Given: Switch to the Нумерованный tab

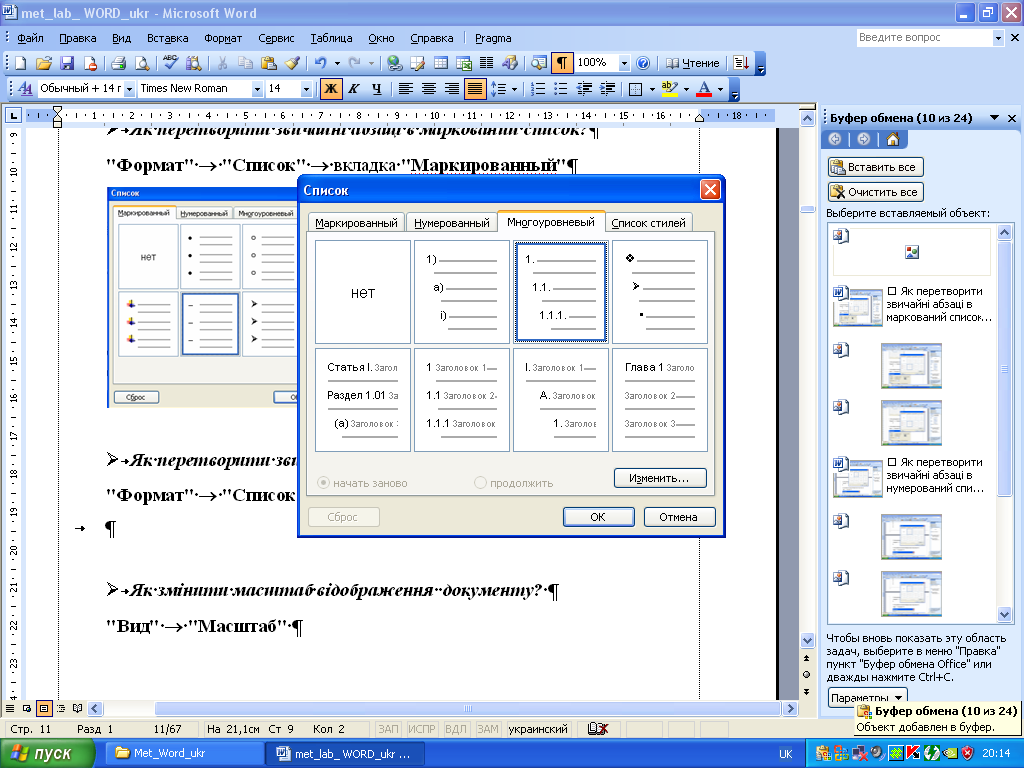Looking at the screenshot, I should pyautogui.click(x=452, y=223).
